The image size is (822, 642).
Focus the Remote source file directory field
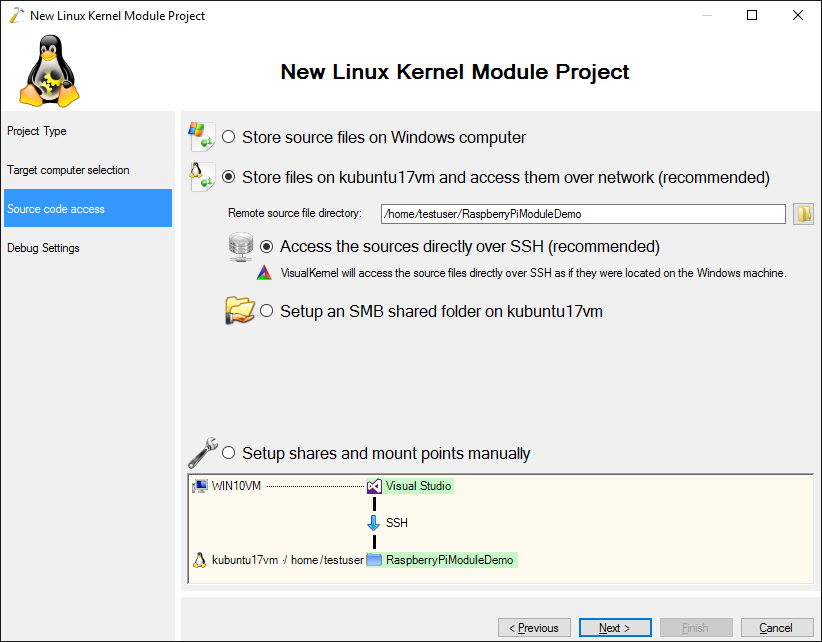coord(583,214)
